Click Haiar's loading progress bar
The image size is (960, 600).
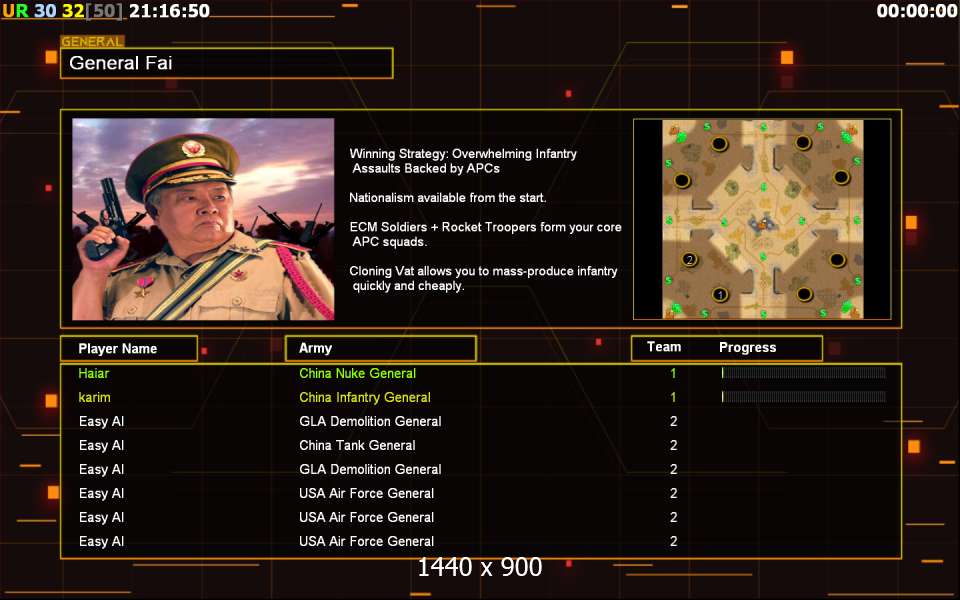click(803, 373)
